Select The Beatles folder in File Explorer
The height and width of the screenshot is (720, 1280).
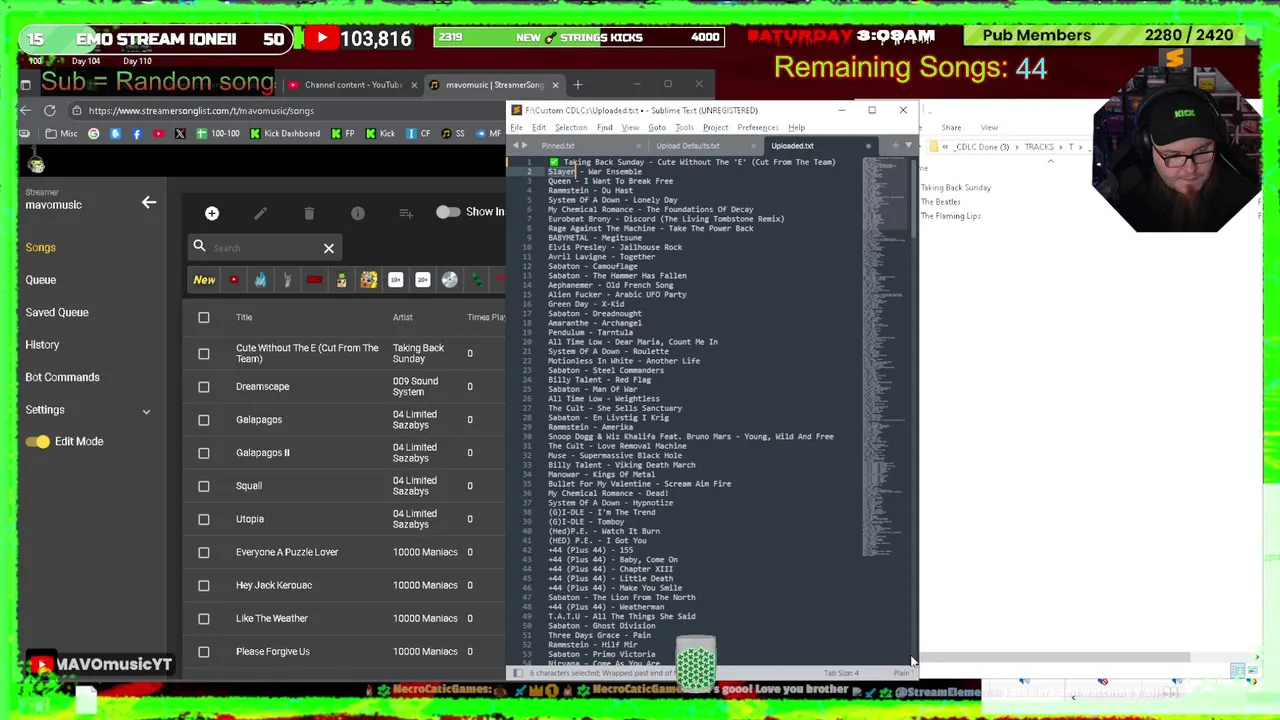pyautogui.click(x=940, y=202)
